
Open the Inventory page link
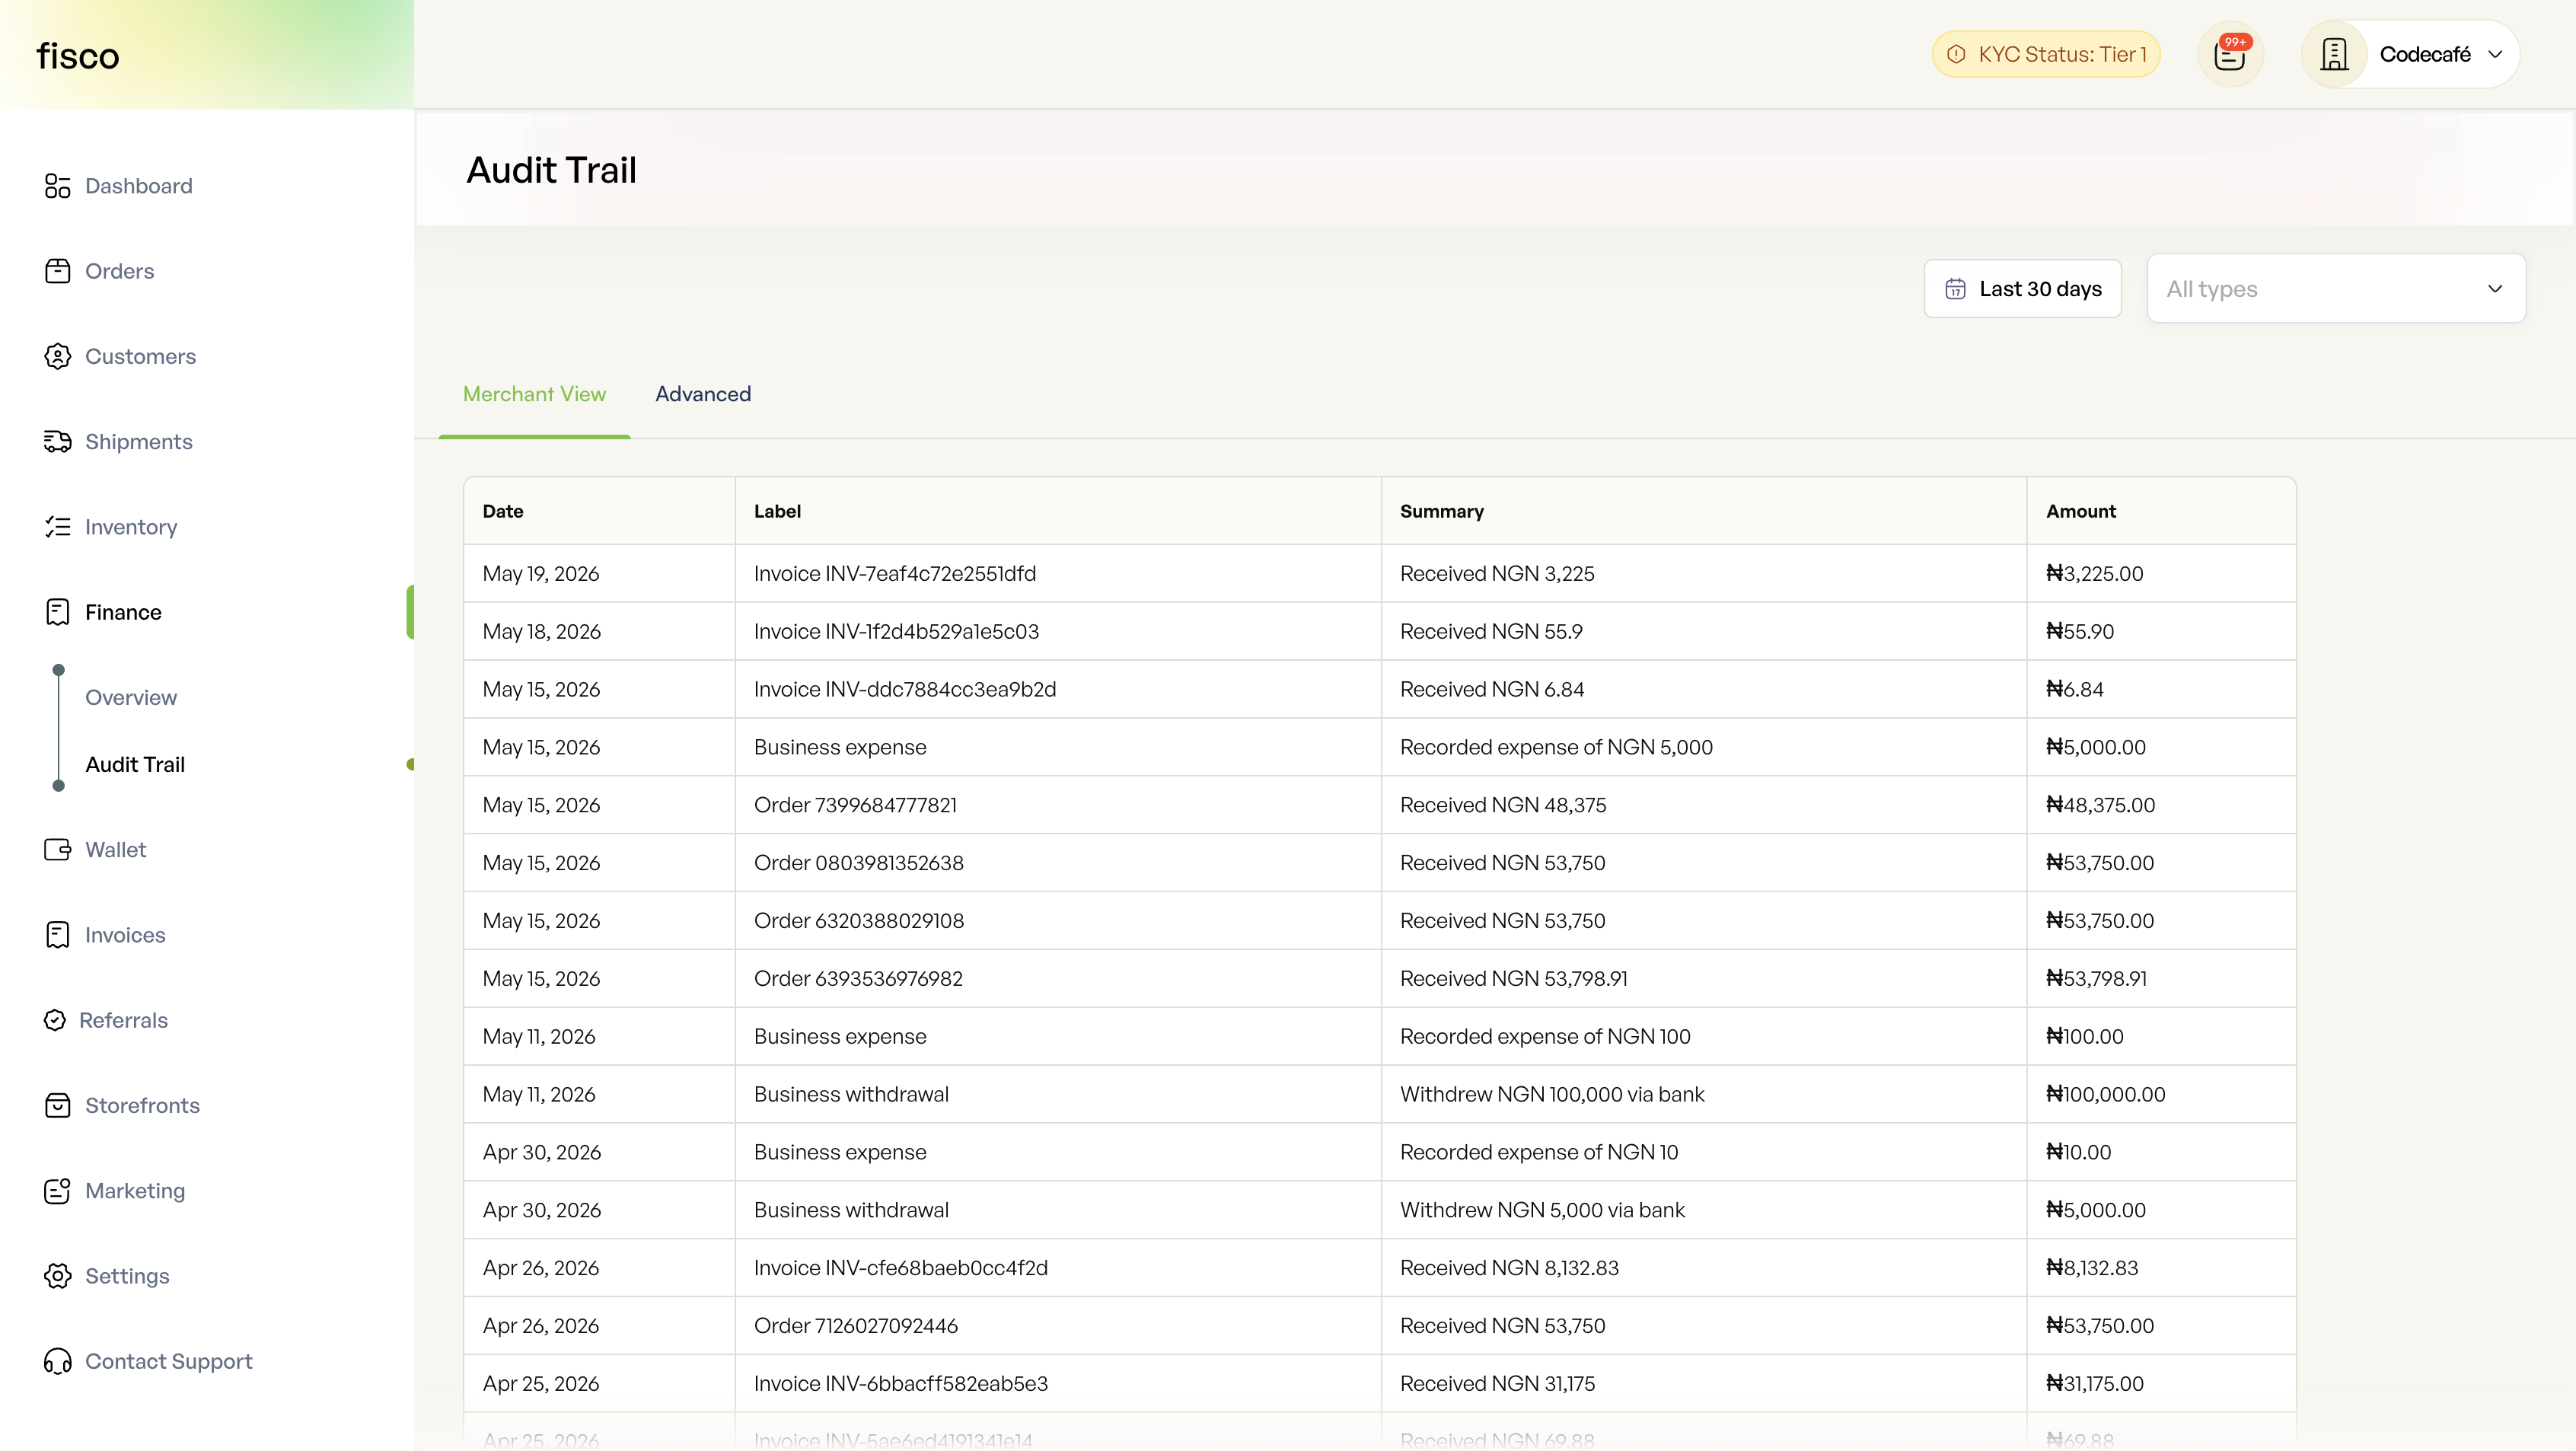pos(131,527)
